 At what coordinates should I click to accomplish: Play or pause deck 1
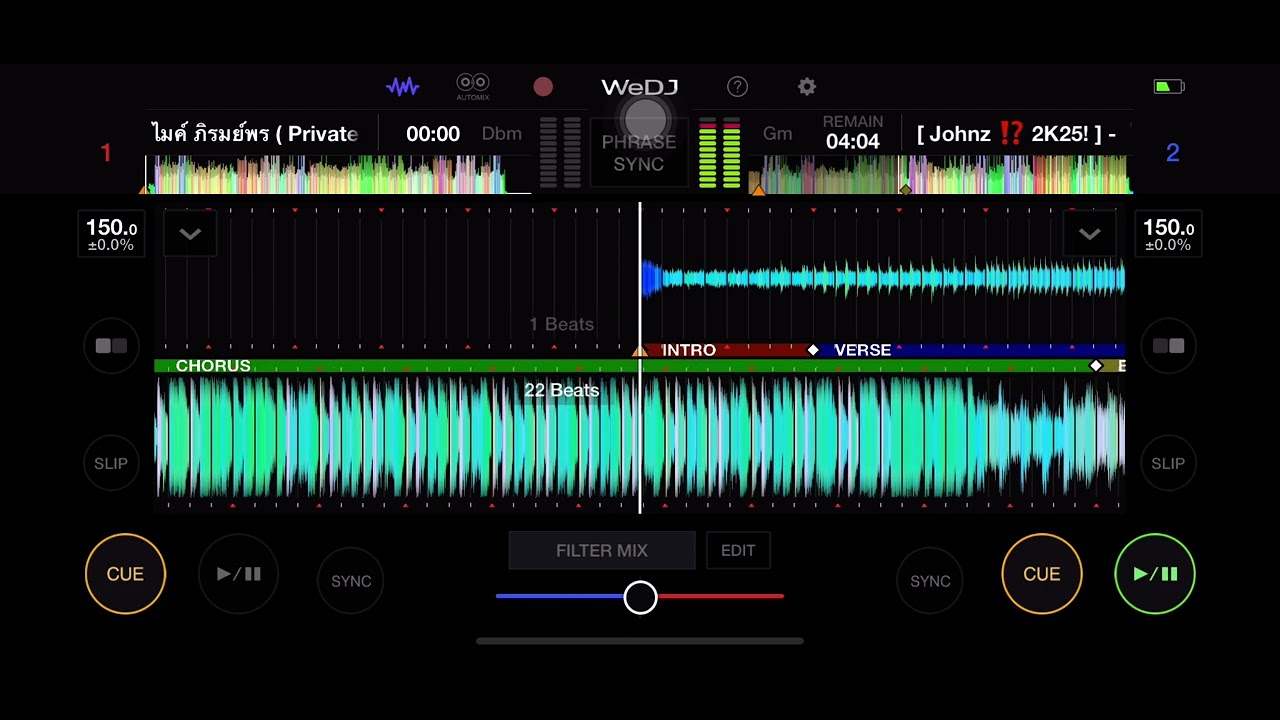(239, 574)
